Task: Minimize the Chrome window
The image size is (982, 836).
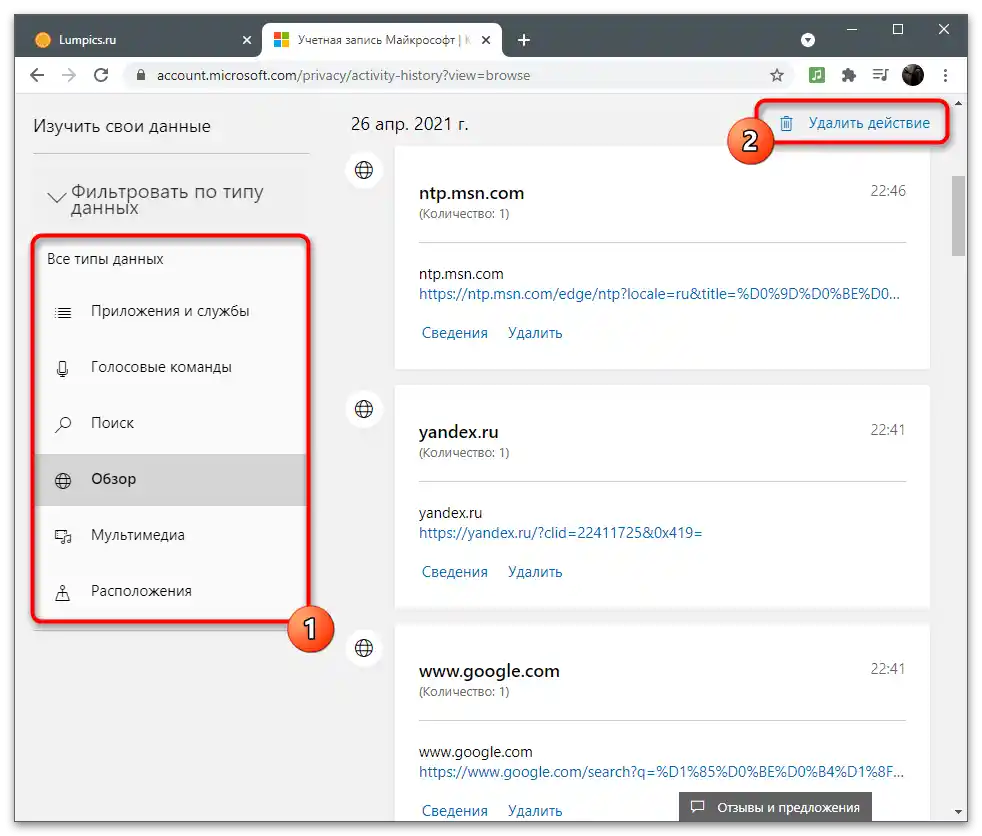Action: point(852,29)
